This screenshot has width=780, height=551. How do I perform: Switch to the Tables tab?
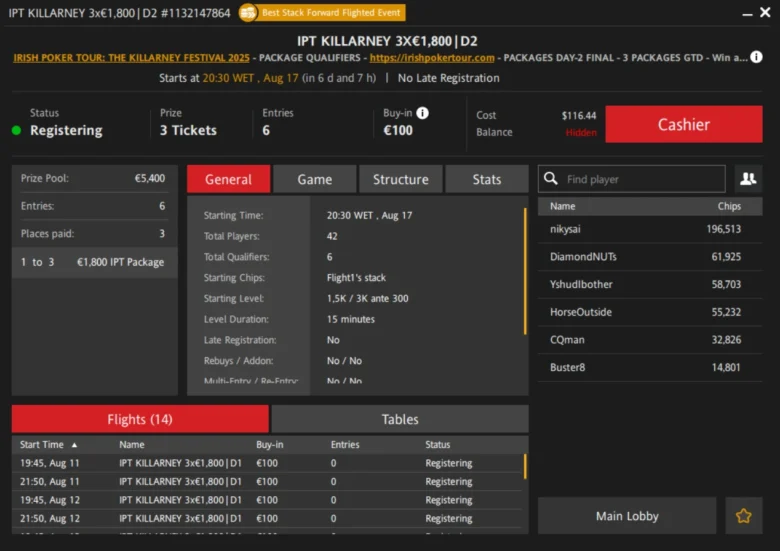[x=400, y=419]
